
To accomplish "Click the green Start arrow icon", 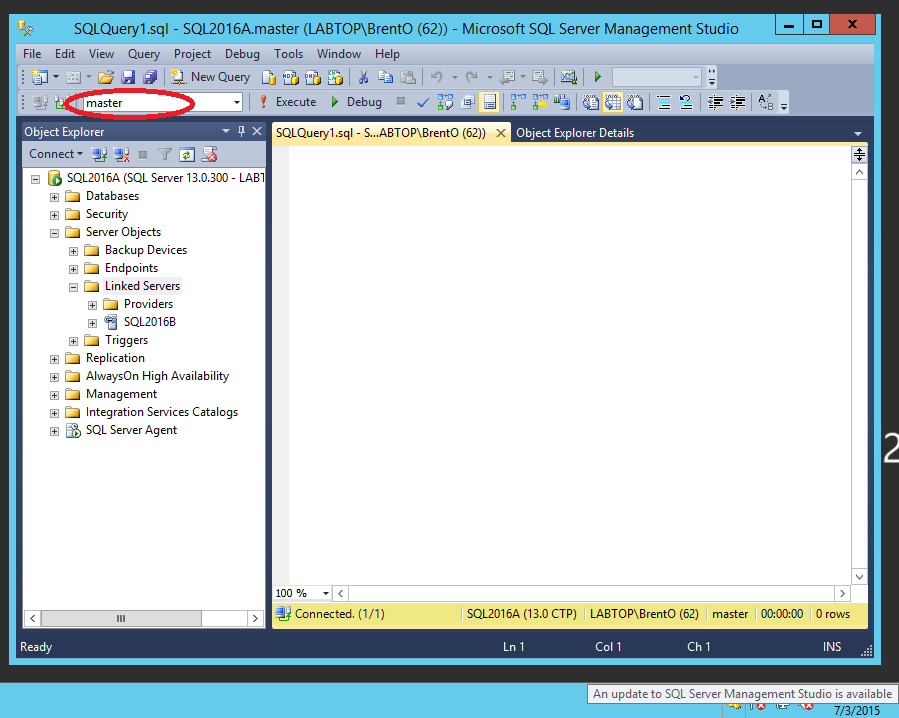I will 598,77.
